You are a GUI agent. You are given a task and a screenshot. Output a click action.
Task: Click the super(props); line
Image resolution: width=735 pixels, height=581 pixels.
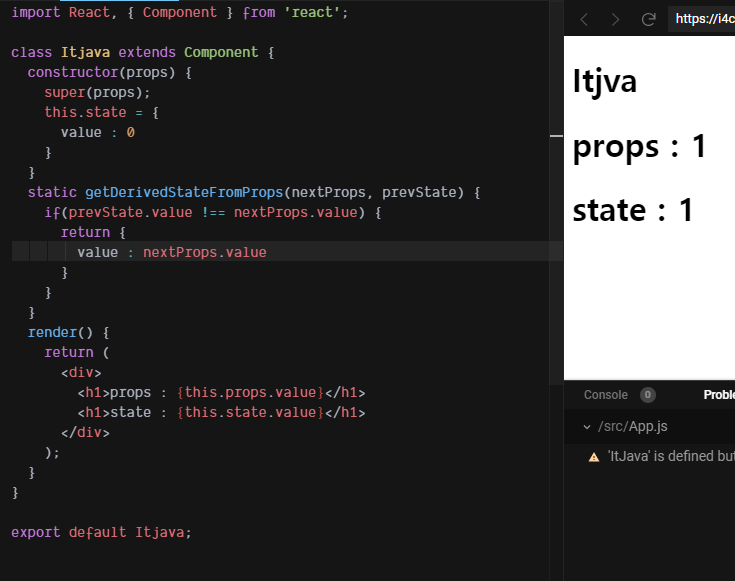(x=97, y=92)
